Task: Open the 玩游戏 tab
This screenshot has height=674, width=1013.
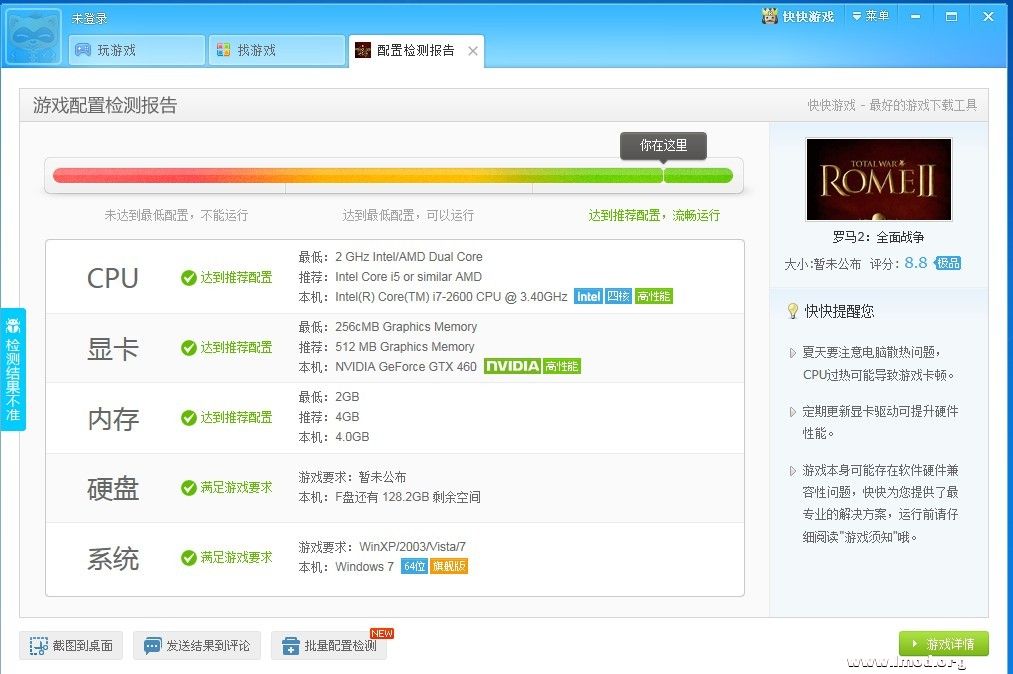Action: tap(136, 50)
